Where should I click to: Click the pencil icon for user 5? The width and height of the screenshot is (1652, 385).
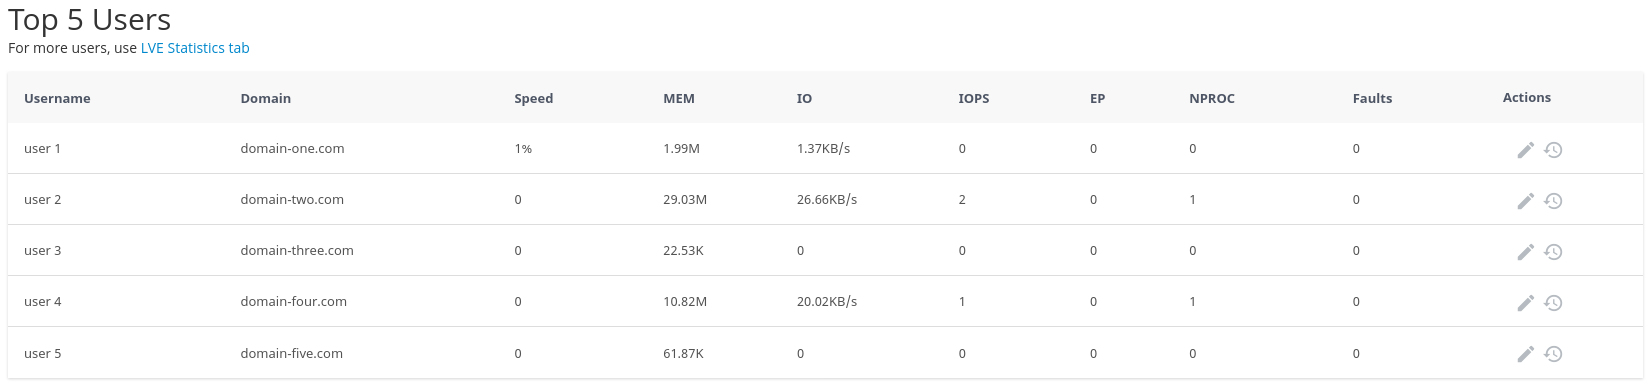point(1525,354)
